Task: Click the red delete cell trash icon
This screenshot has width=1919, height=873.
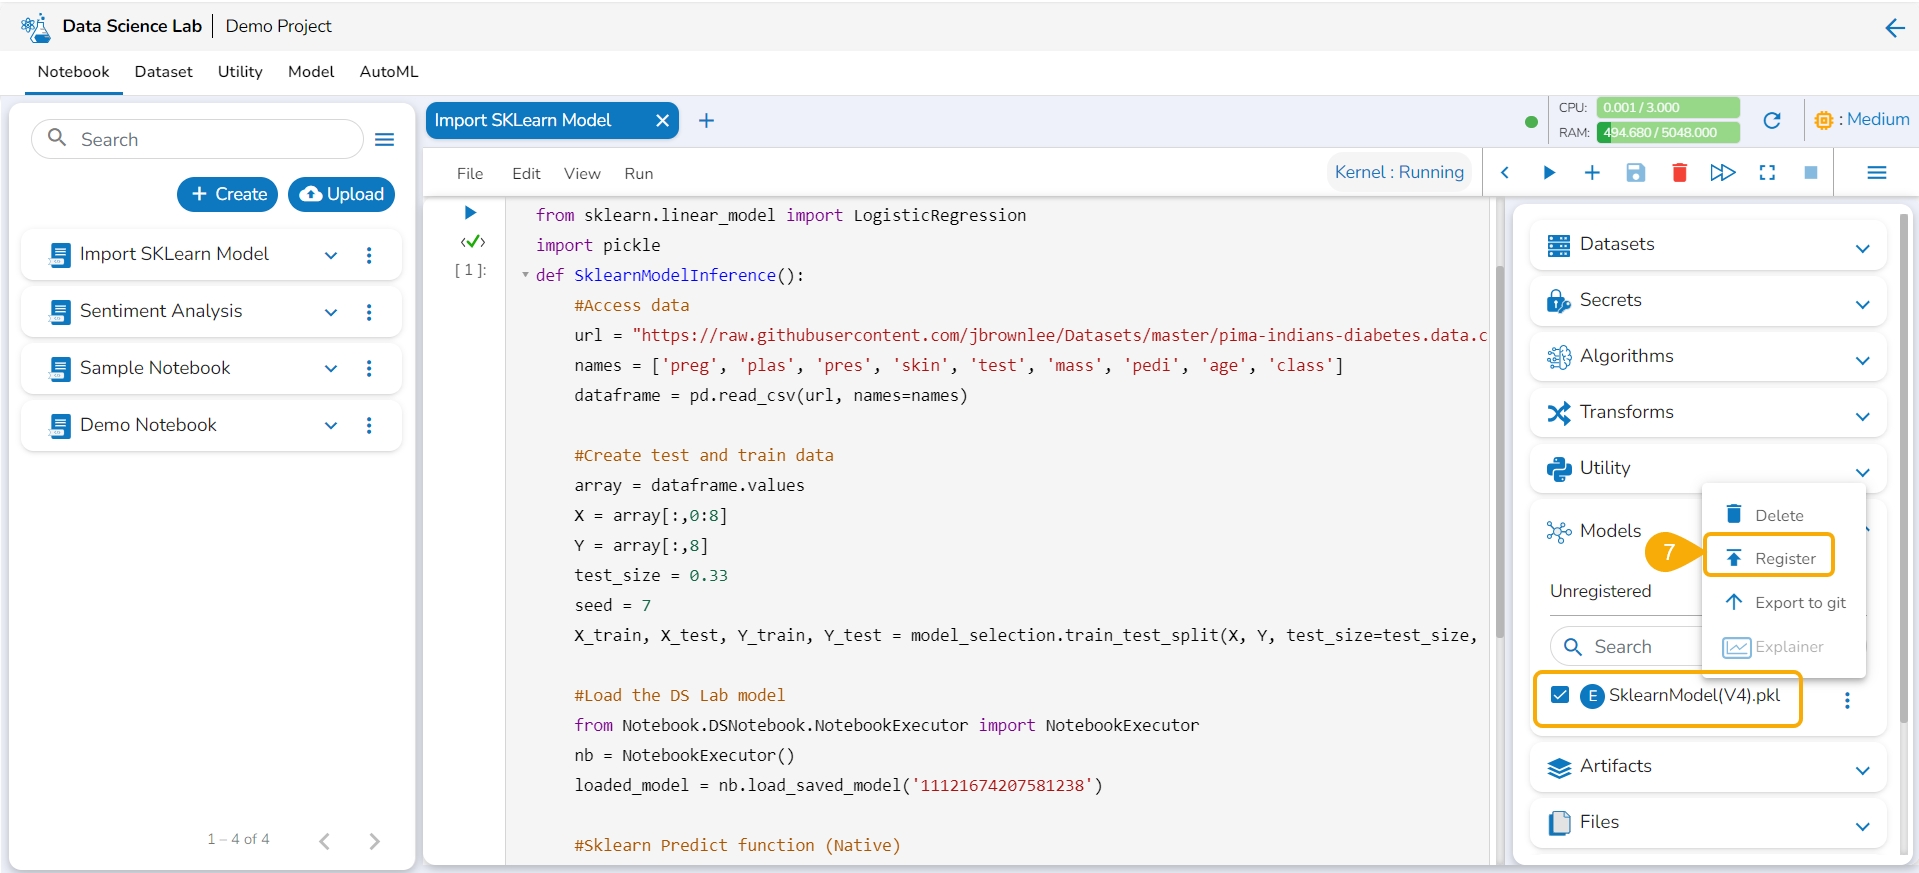Action: tap(1679, 173)
